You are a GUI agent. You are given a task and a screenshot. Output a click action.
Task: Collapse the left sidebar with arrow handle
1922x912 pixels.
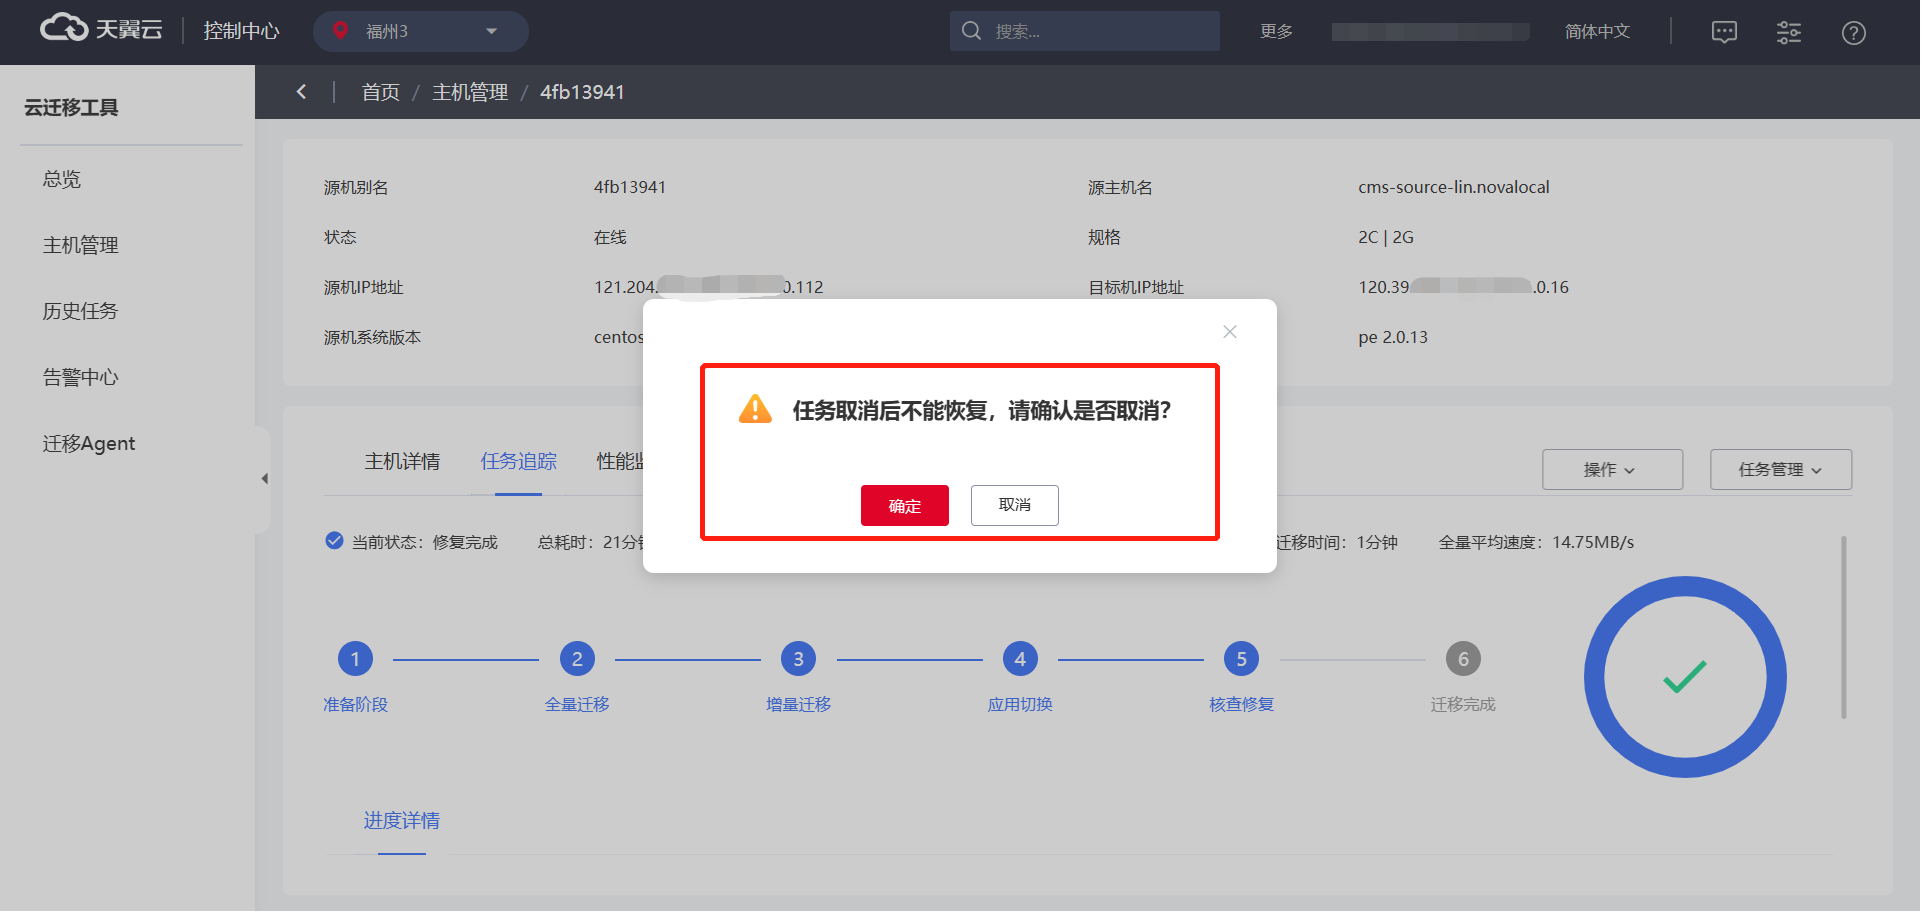[x=264, y=479]
